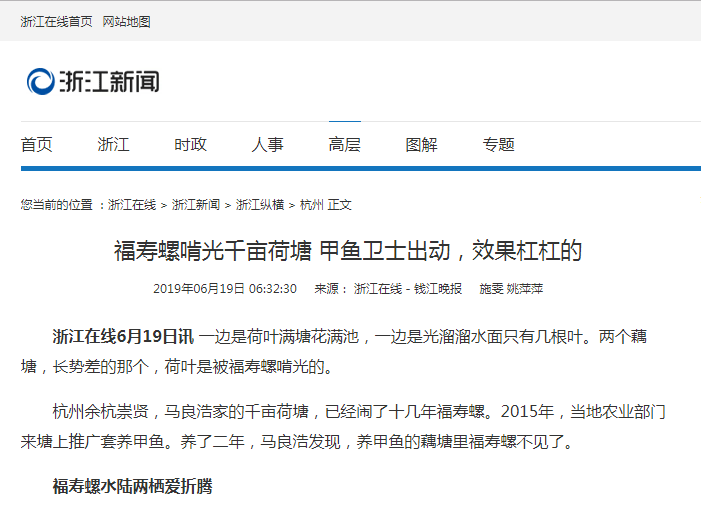Open the 浙江在线首页 link in top bar
This screenshot has height=507, width=701.
(56, 21)
